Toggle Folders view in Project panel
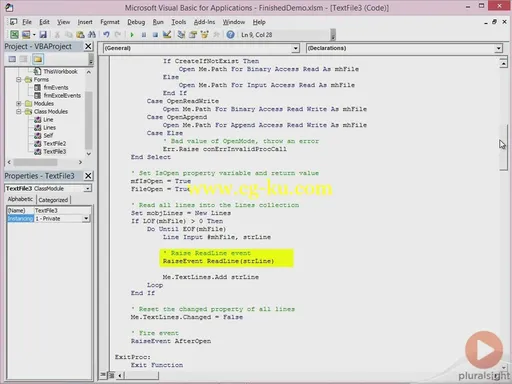The height and width of the screenshot is (384, 512). [x=38, y=59]
